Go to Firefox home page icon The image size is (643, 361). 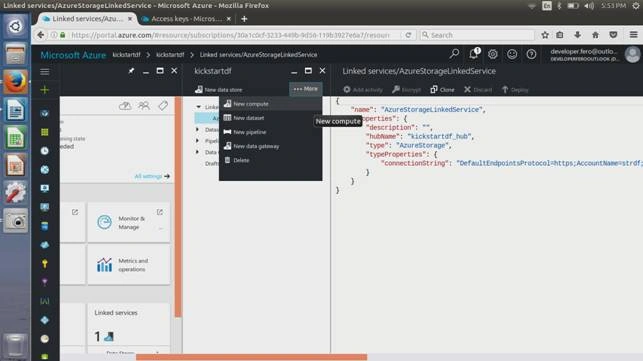click(x=595, y=35)
